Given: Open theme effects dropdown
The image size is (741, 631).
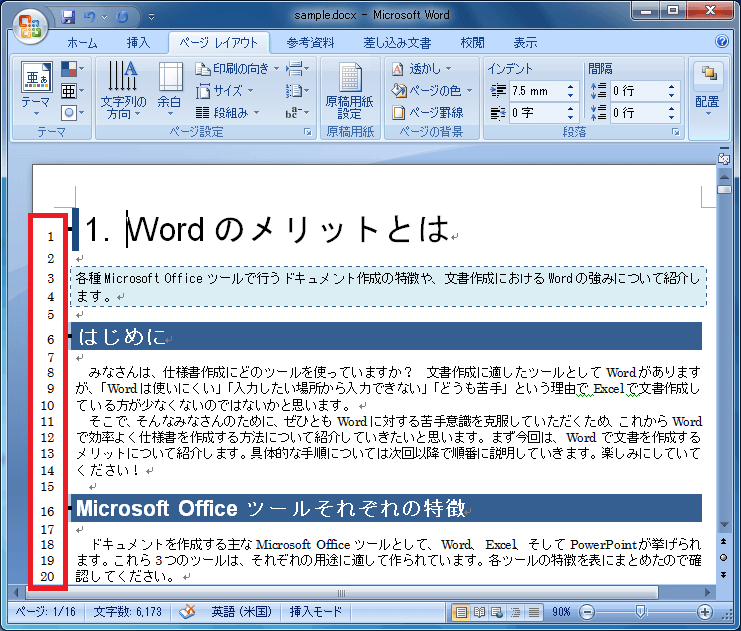Looking at the screenshot, I should pyautogui.click(x=72, y=112).
